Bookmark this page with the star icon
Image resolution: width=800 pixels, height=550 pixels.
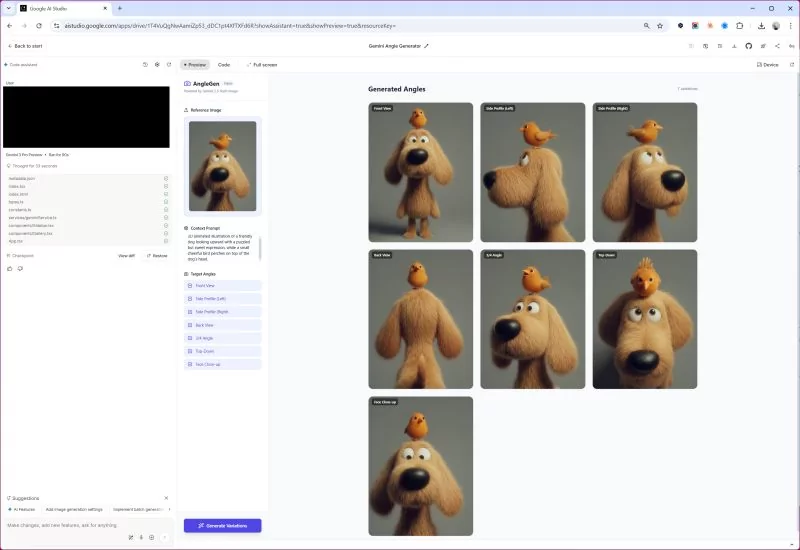point(659,25)
